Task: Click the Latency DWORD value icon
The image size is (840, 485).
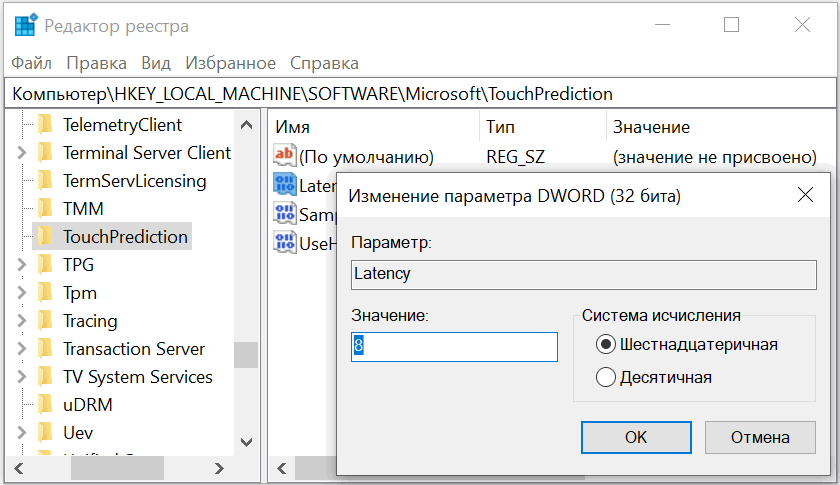Action: click(x=284, y=184)
